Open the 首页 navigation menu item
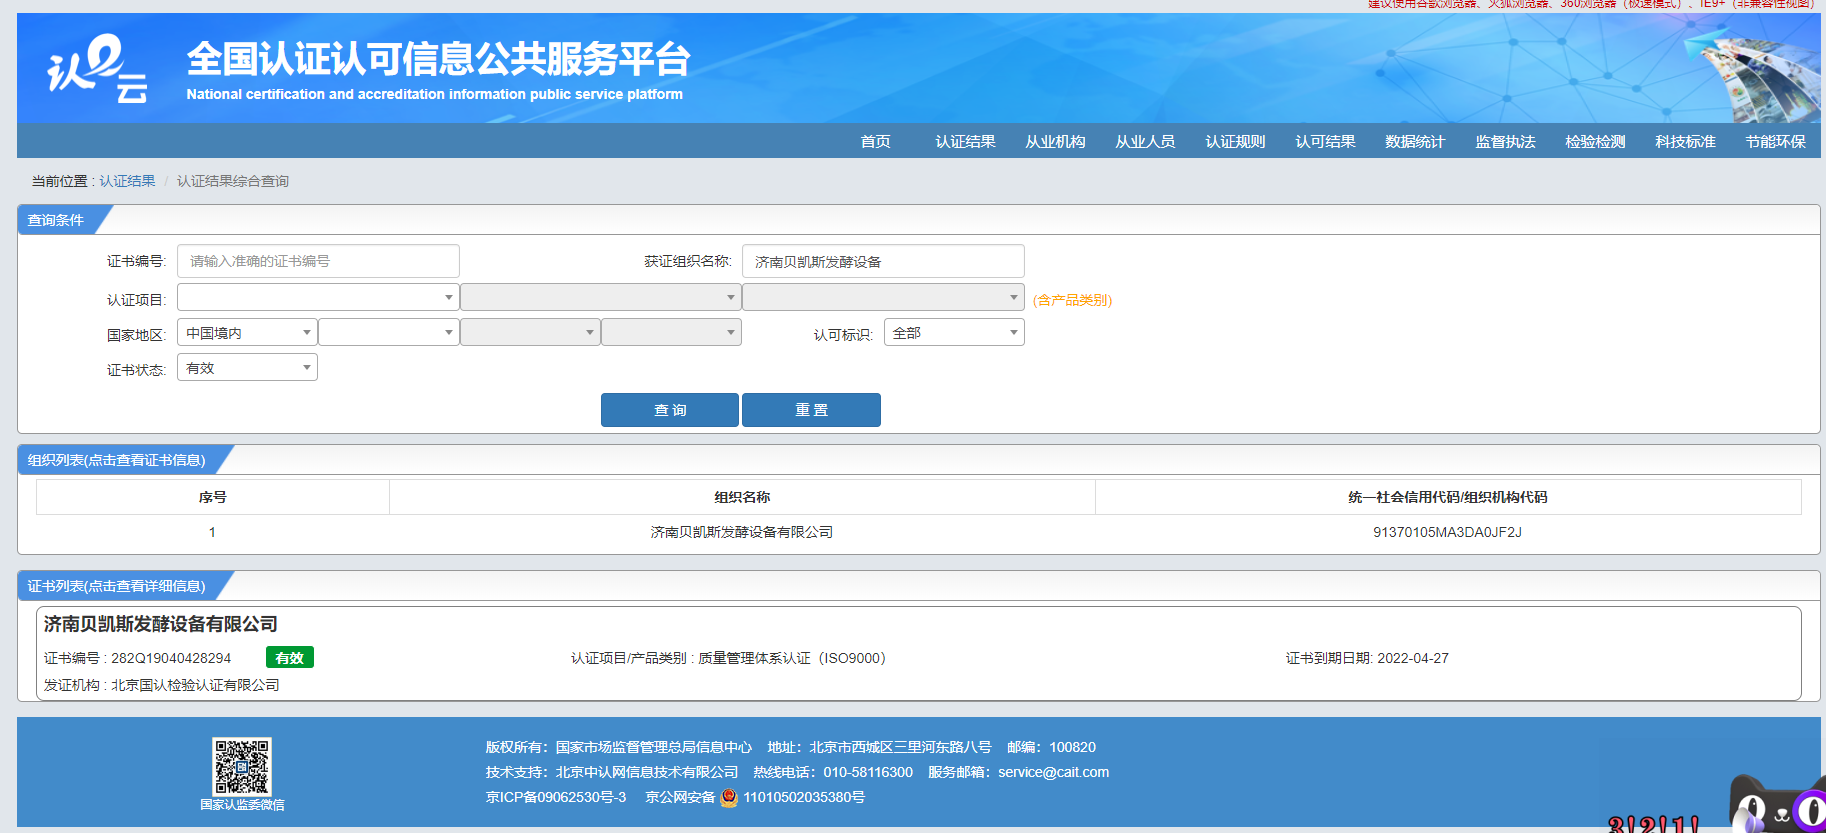The image size is (1826, 833). [x=875, y=142]
